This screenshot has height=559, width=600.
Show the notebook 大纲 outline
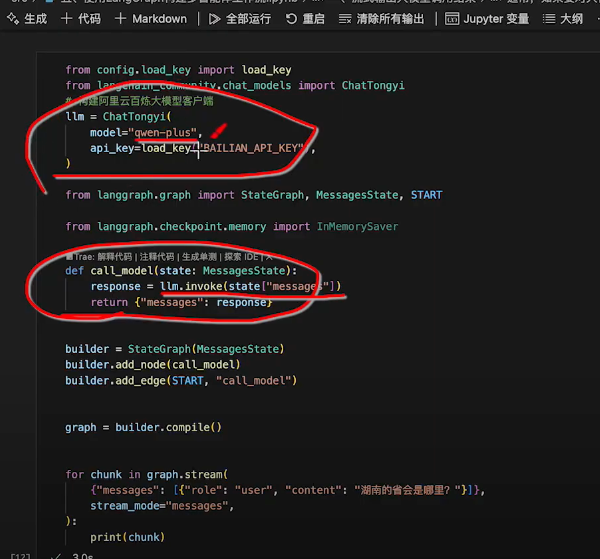point(562,19)
